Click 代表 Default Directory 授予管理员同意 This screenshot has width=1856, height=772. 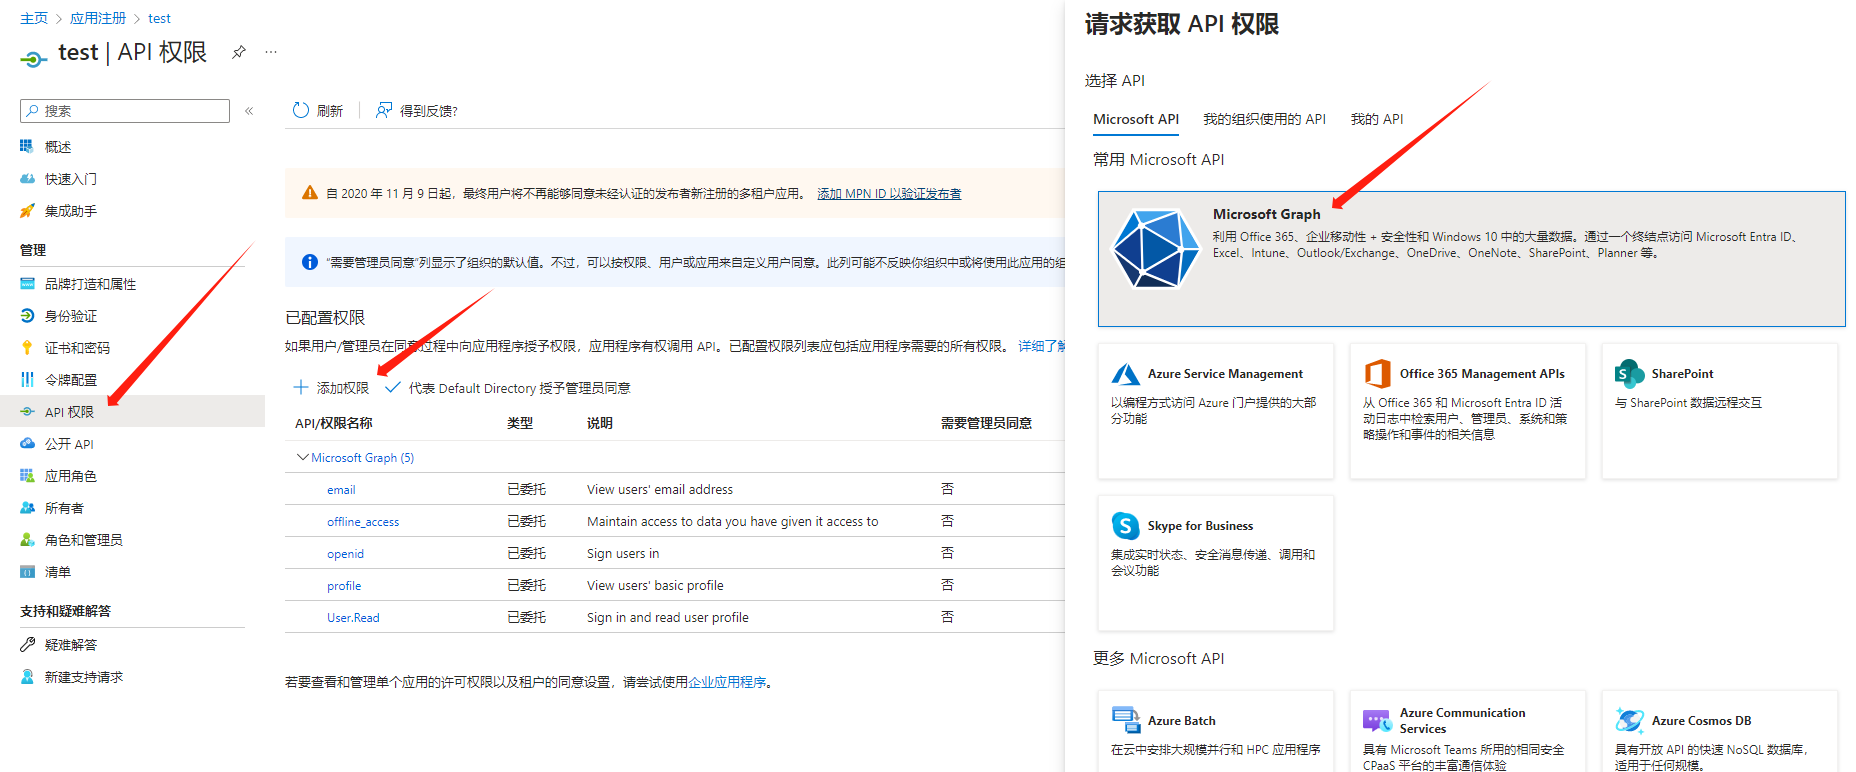[519, 388]
